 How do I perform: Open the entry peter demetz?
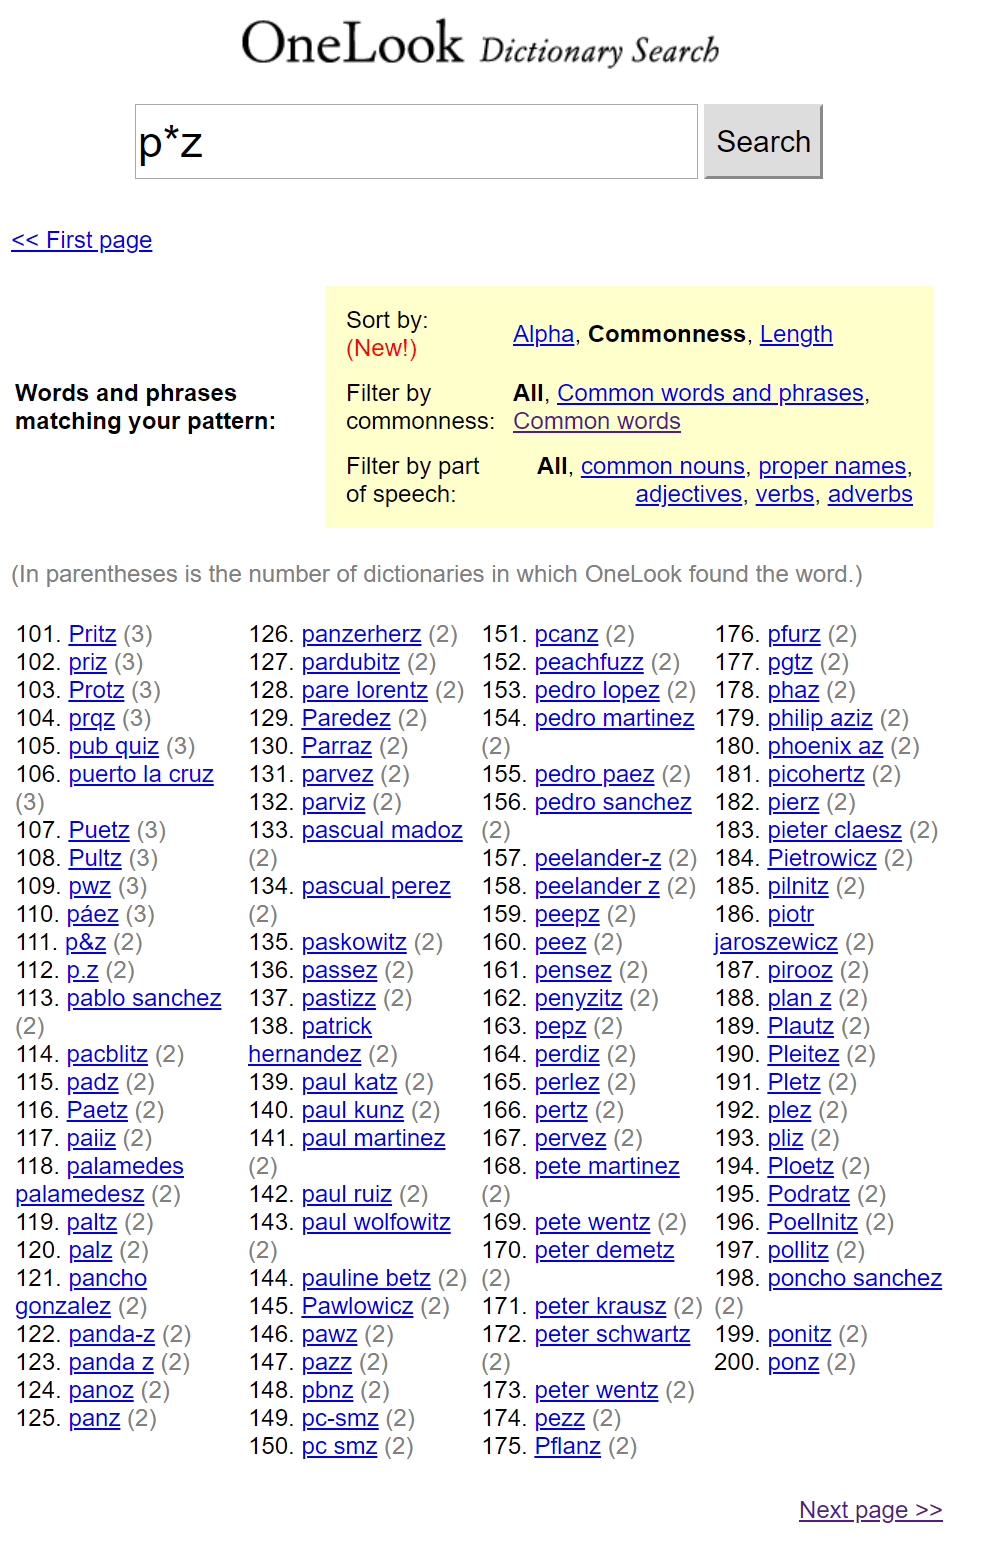(x=605, y=1250)
